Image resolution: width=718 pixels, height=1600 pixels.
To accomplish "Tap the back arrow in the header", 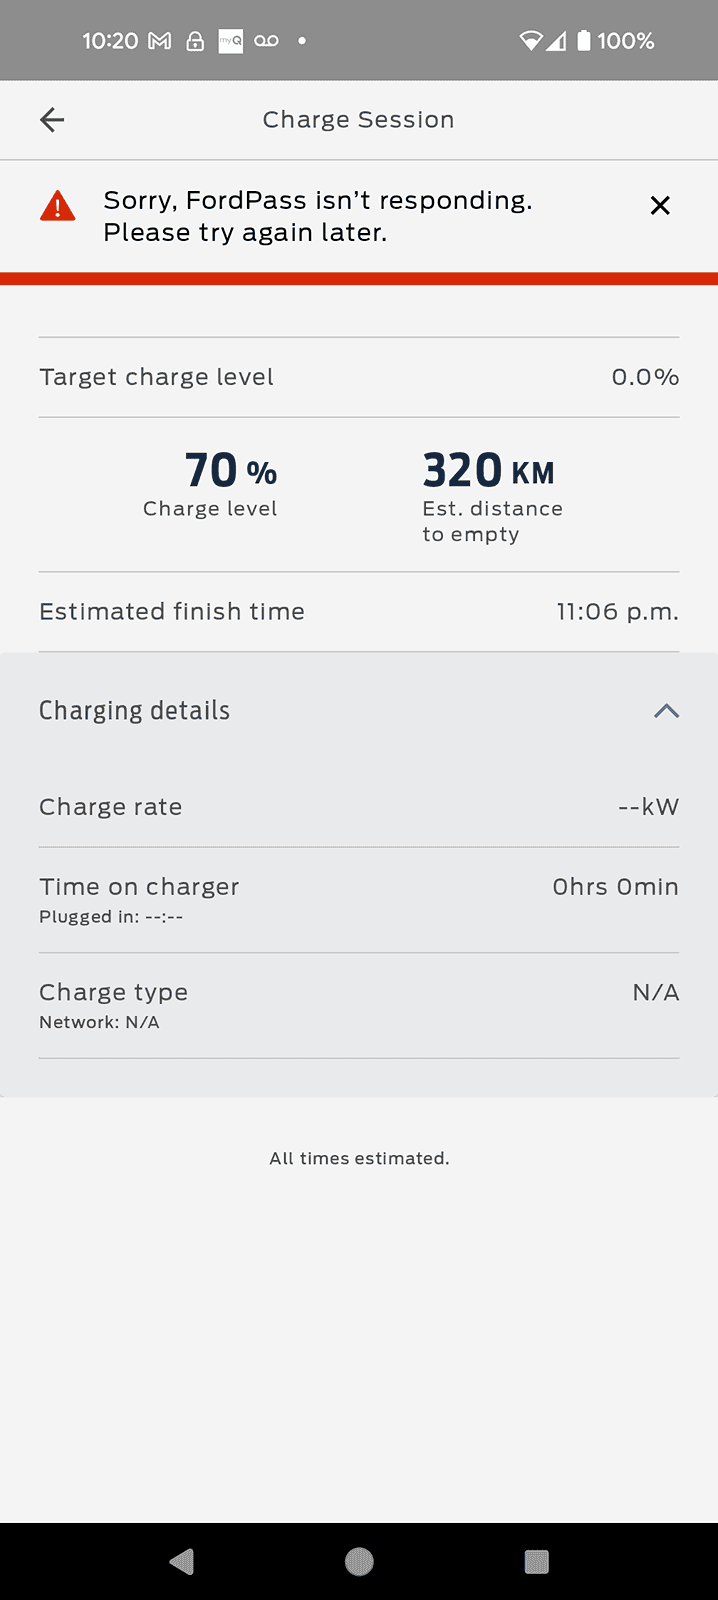I will 52,120.
